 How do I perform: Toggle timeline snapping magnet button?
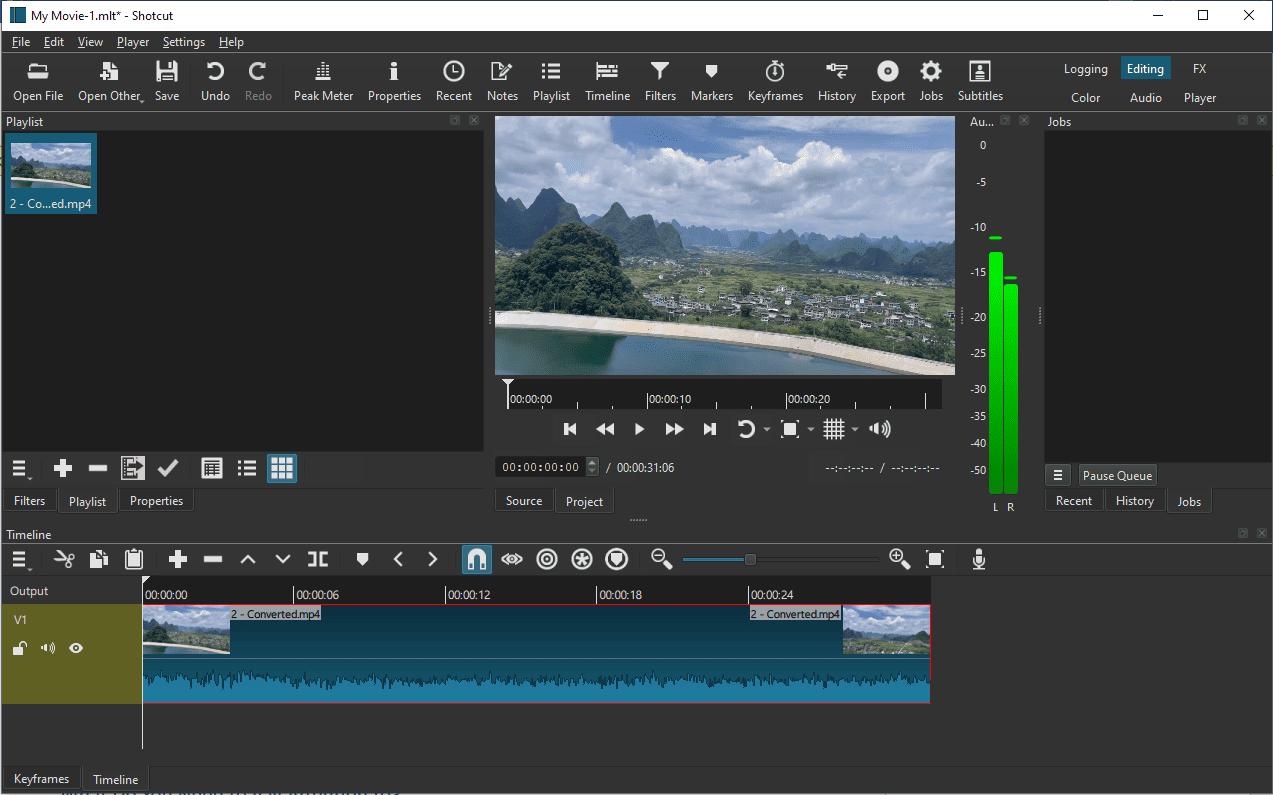[x=477, y=559]
